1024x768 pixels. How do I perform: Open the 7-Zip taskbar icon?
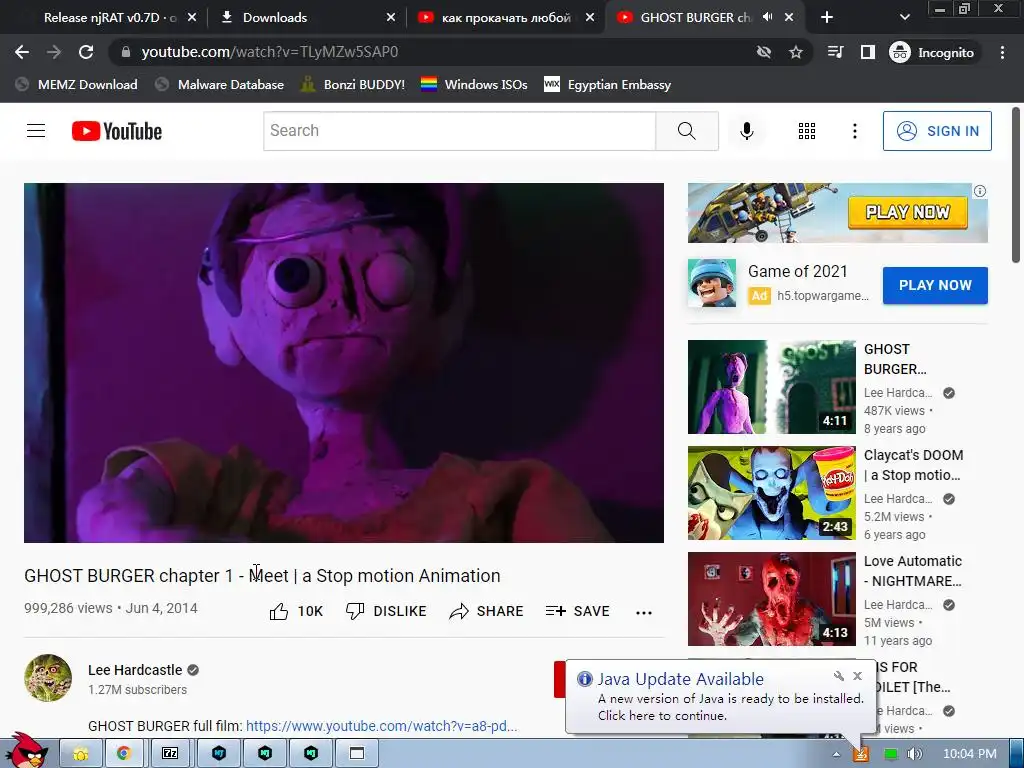[170, 754]
